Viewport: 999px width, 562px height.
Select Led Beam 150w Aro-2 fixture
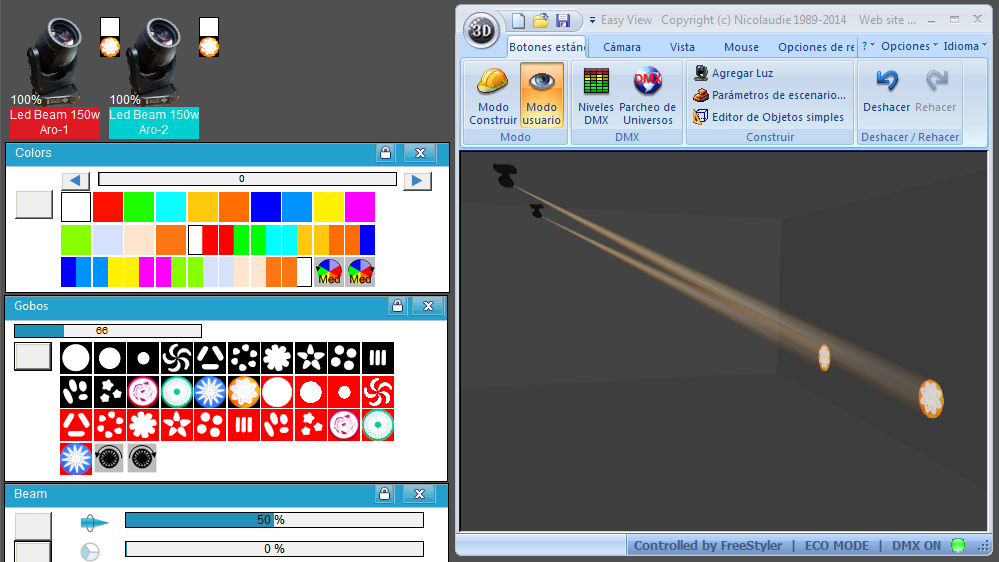154,122
